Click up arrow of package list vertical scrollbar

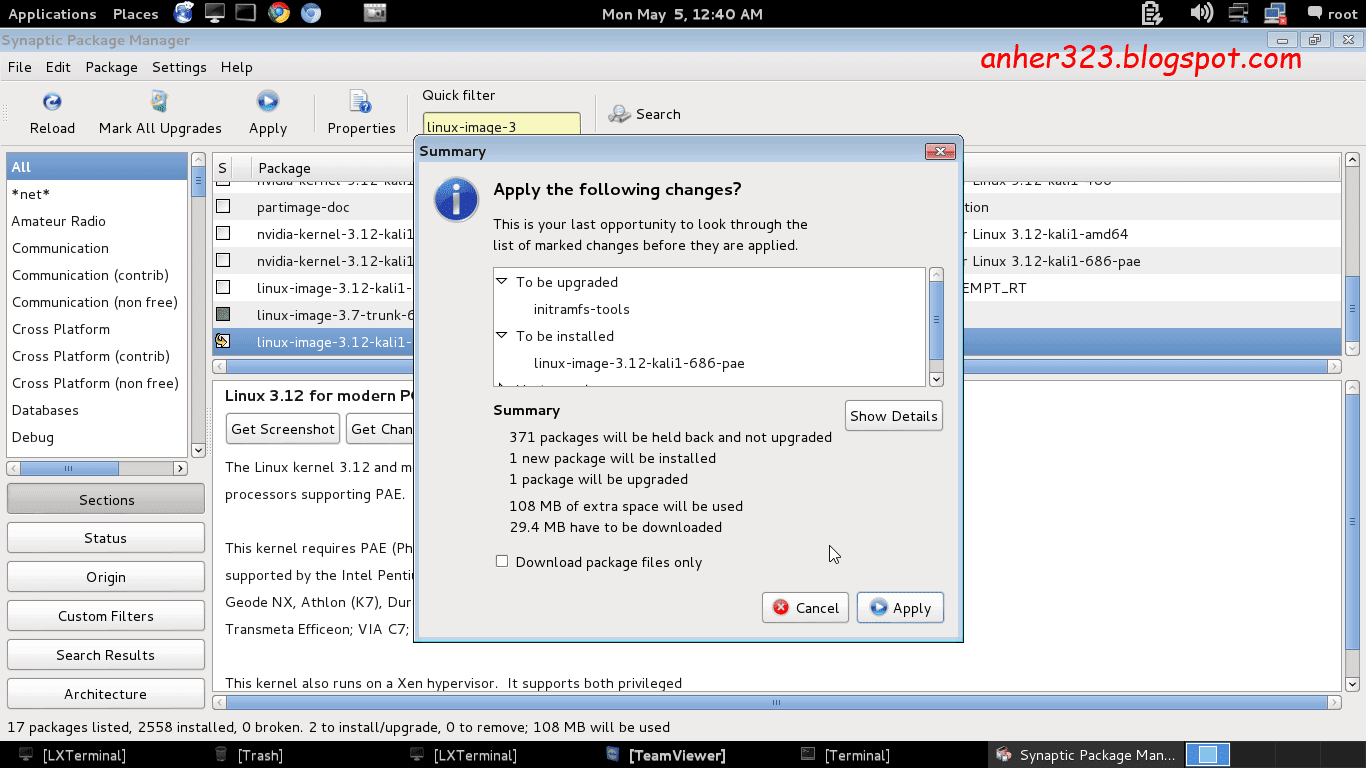pos(1352,160)
